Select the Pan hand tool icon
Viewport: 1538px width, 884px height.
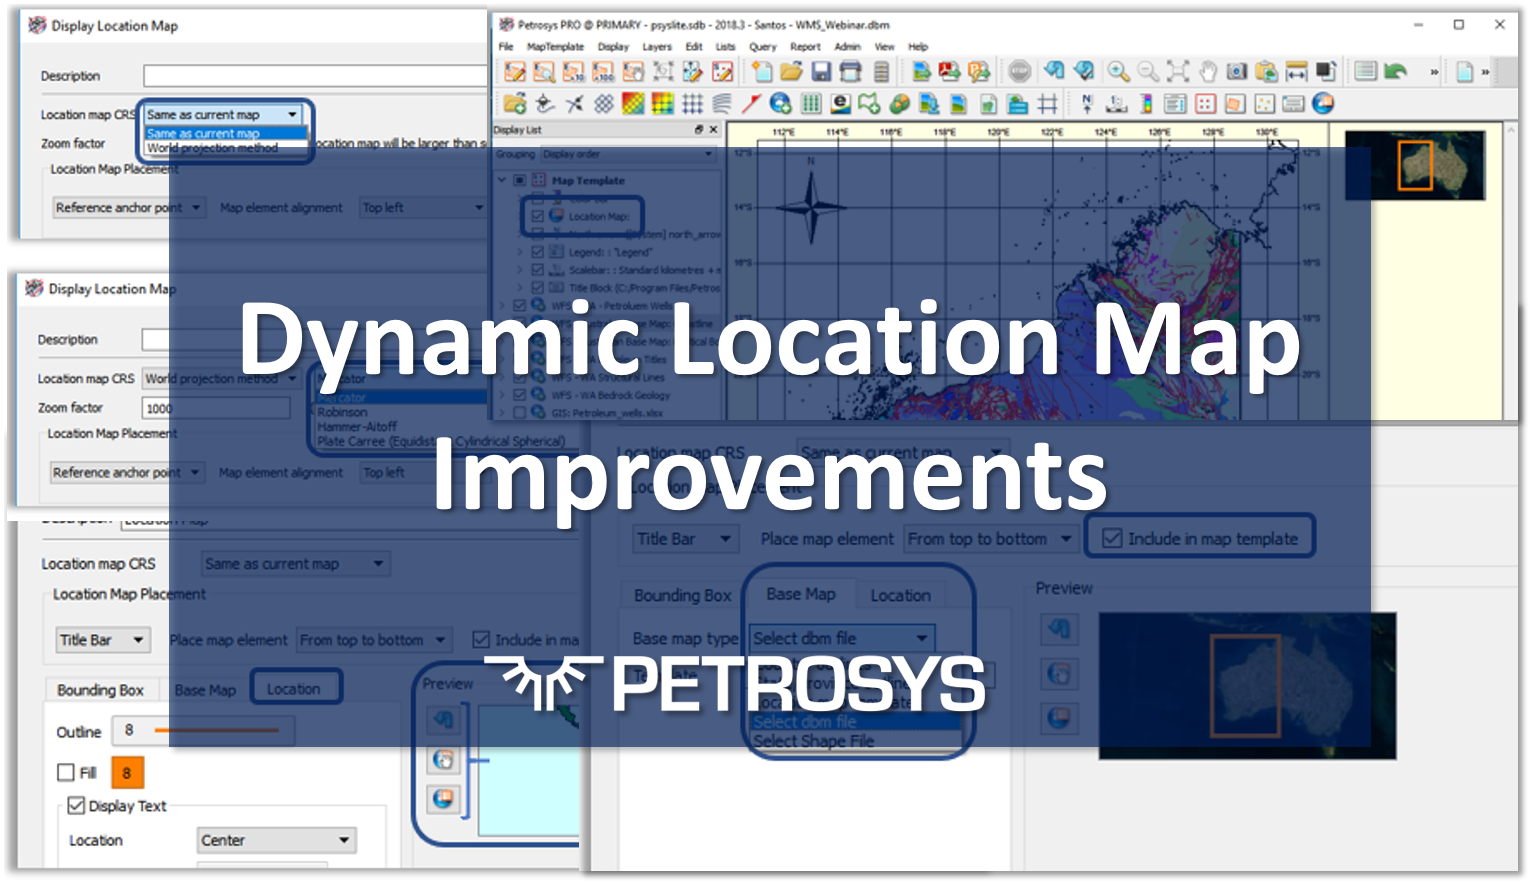pyautogui.click(x=1208, y=71)
